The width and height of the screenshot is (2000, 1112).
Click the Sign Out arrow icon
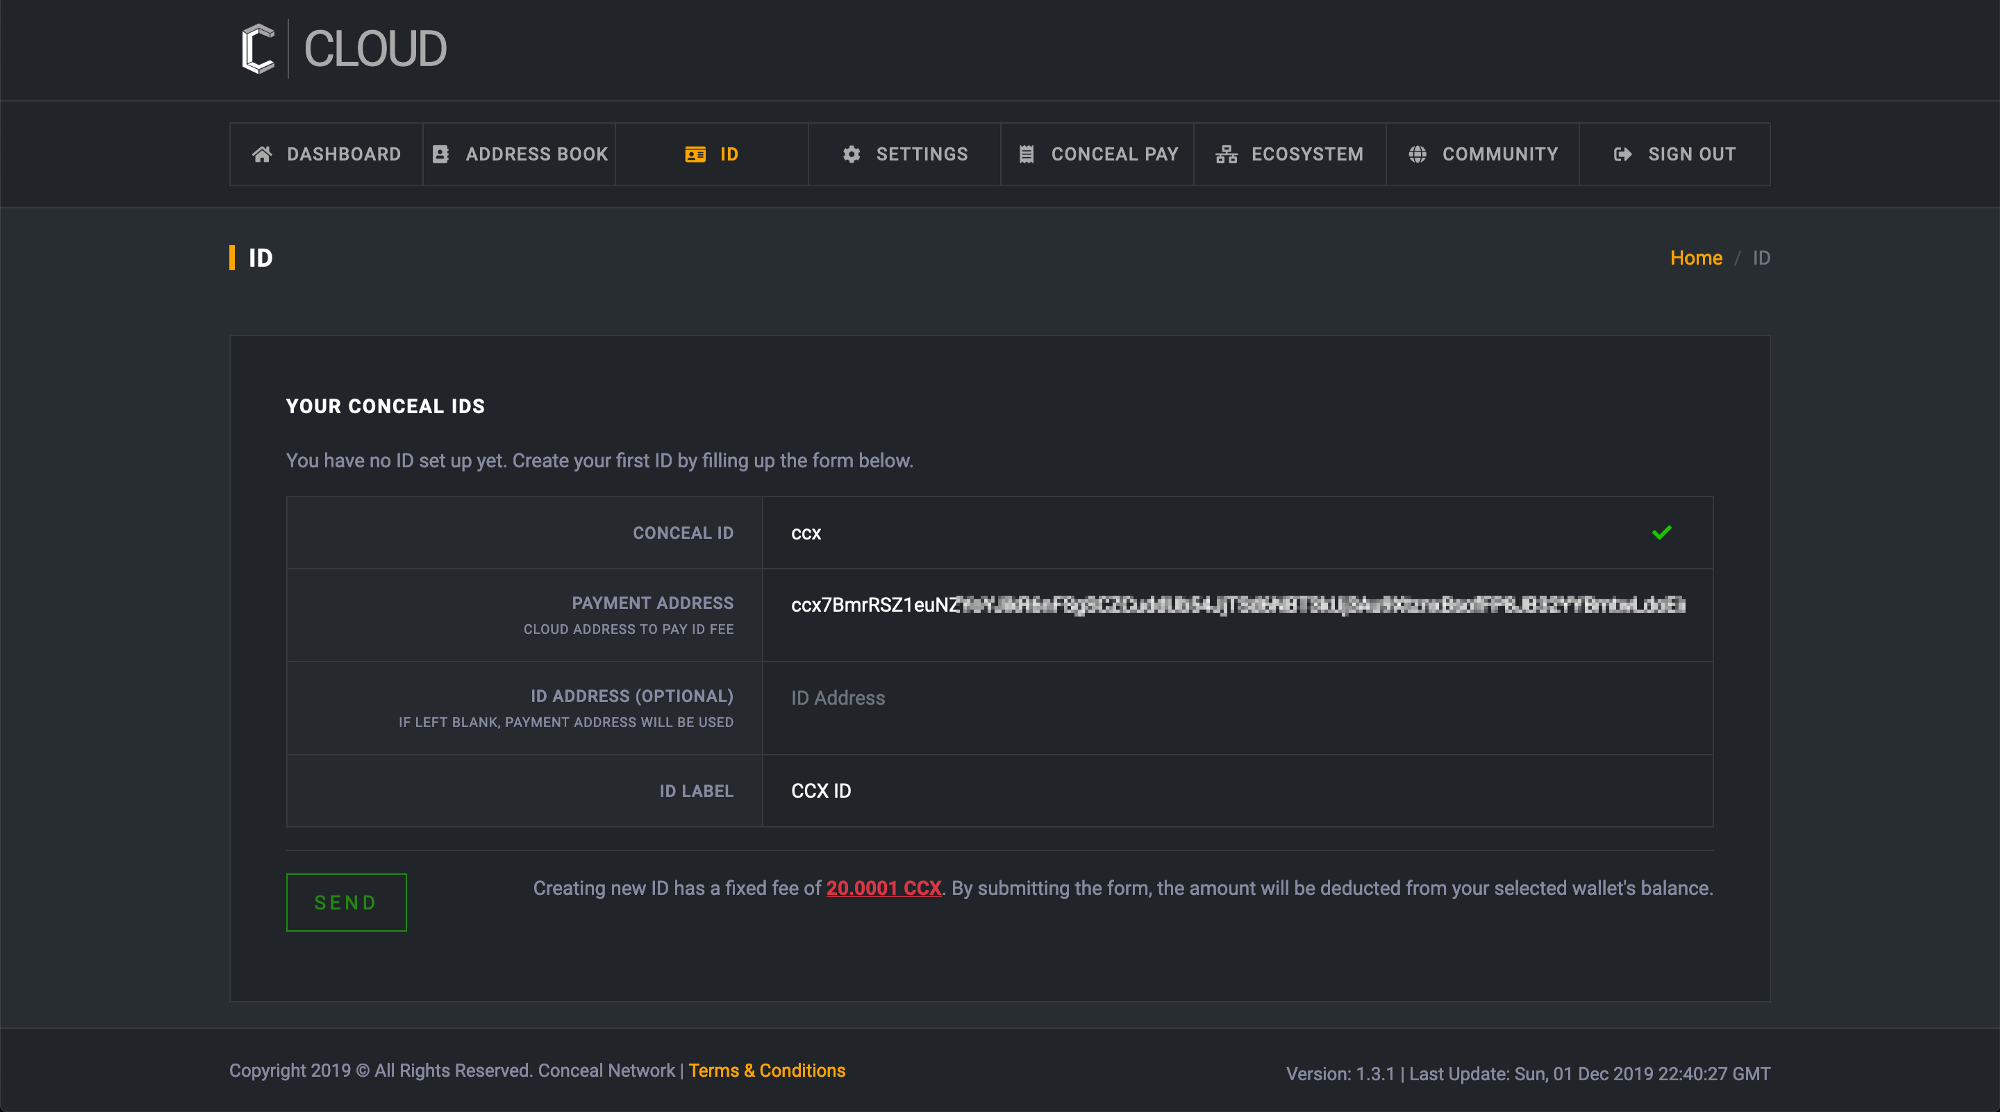(x=1622, y=154)
